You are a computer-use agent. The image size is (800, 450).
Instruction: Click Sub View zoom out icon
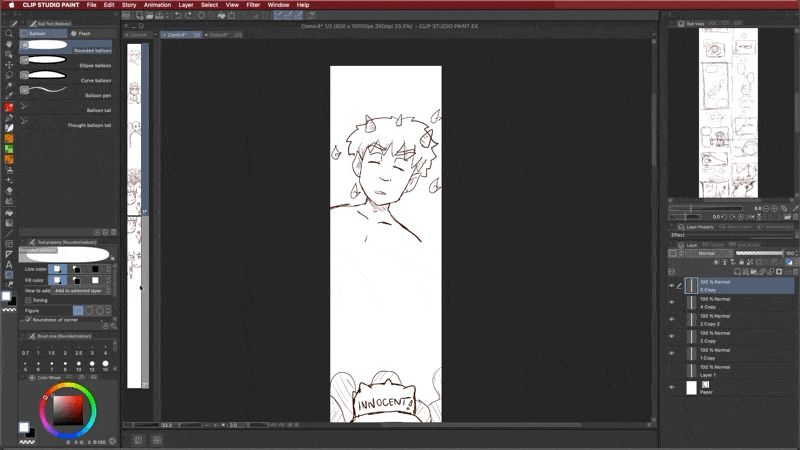click(x=766, y=208)
